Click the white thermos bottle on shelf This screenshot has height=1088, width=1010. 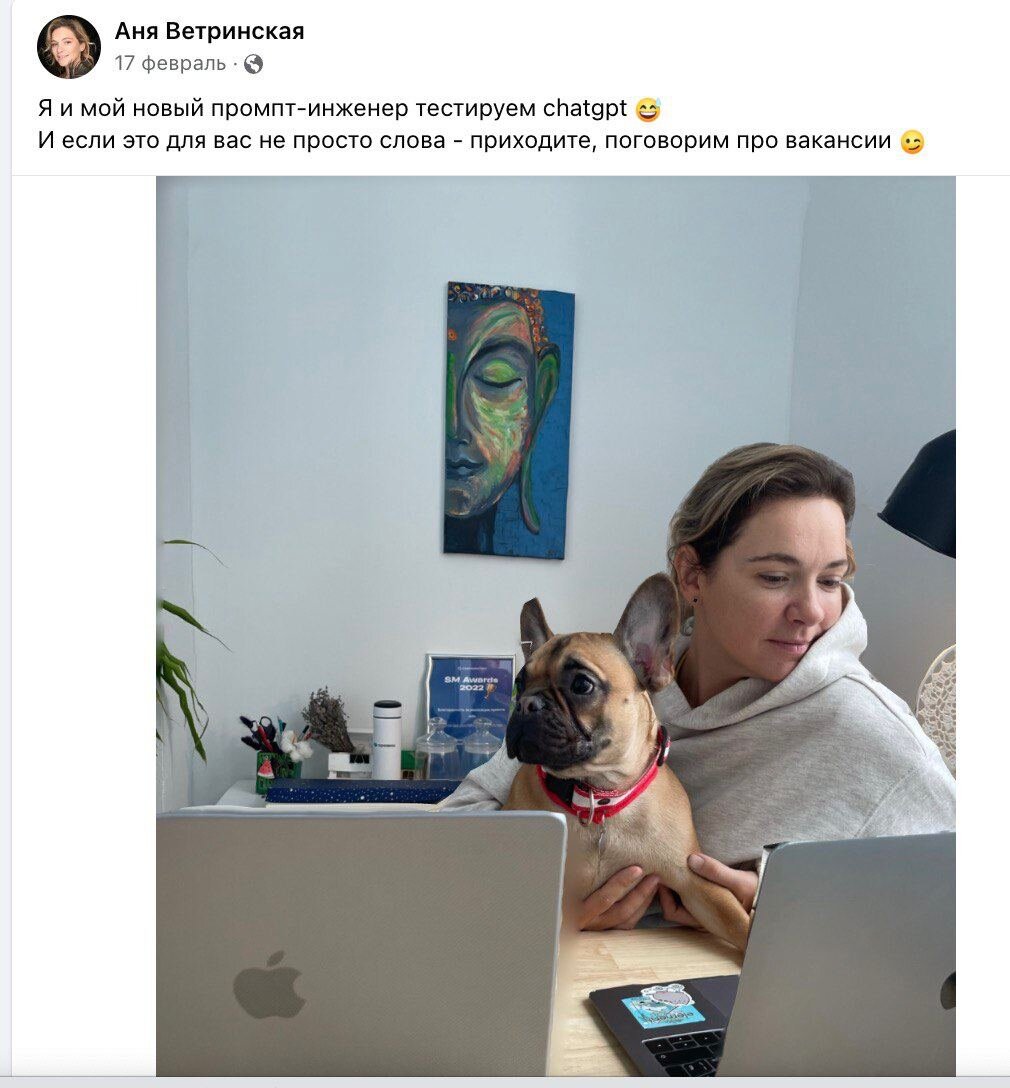pyautogui.click(x=386, y=740)
